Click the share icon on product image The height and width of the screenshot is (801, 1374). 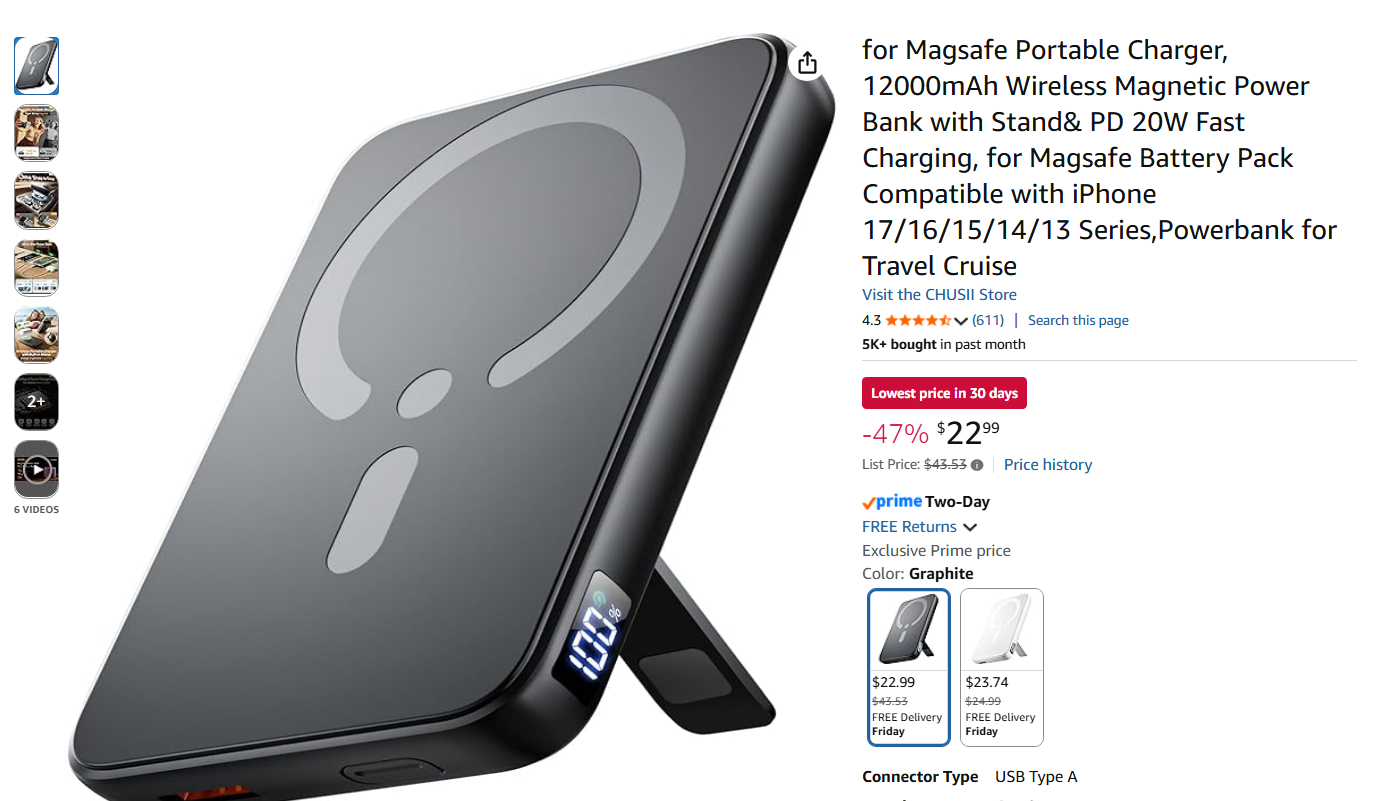click(807, 63)
